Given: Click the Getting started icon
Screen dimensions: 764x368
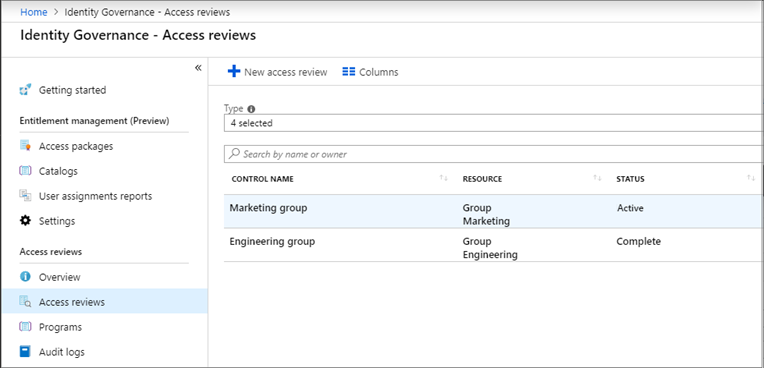Looking at the screenshot, I should point(25,90).
